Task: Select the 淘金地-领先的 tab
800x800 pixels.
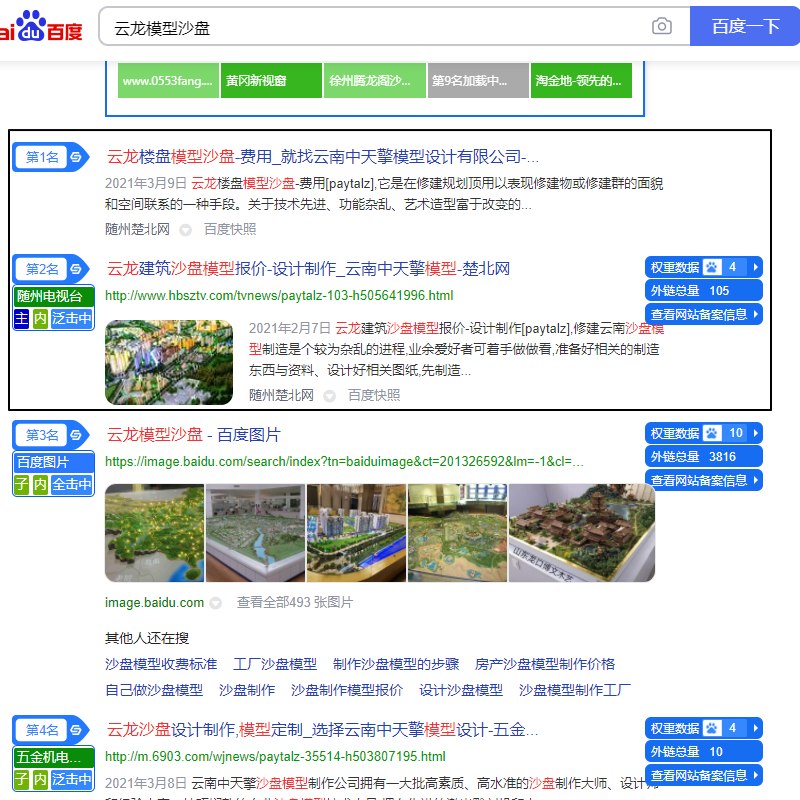Action: 581,81
